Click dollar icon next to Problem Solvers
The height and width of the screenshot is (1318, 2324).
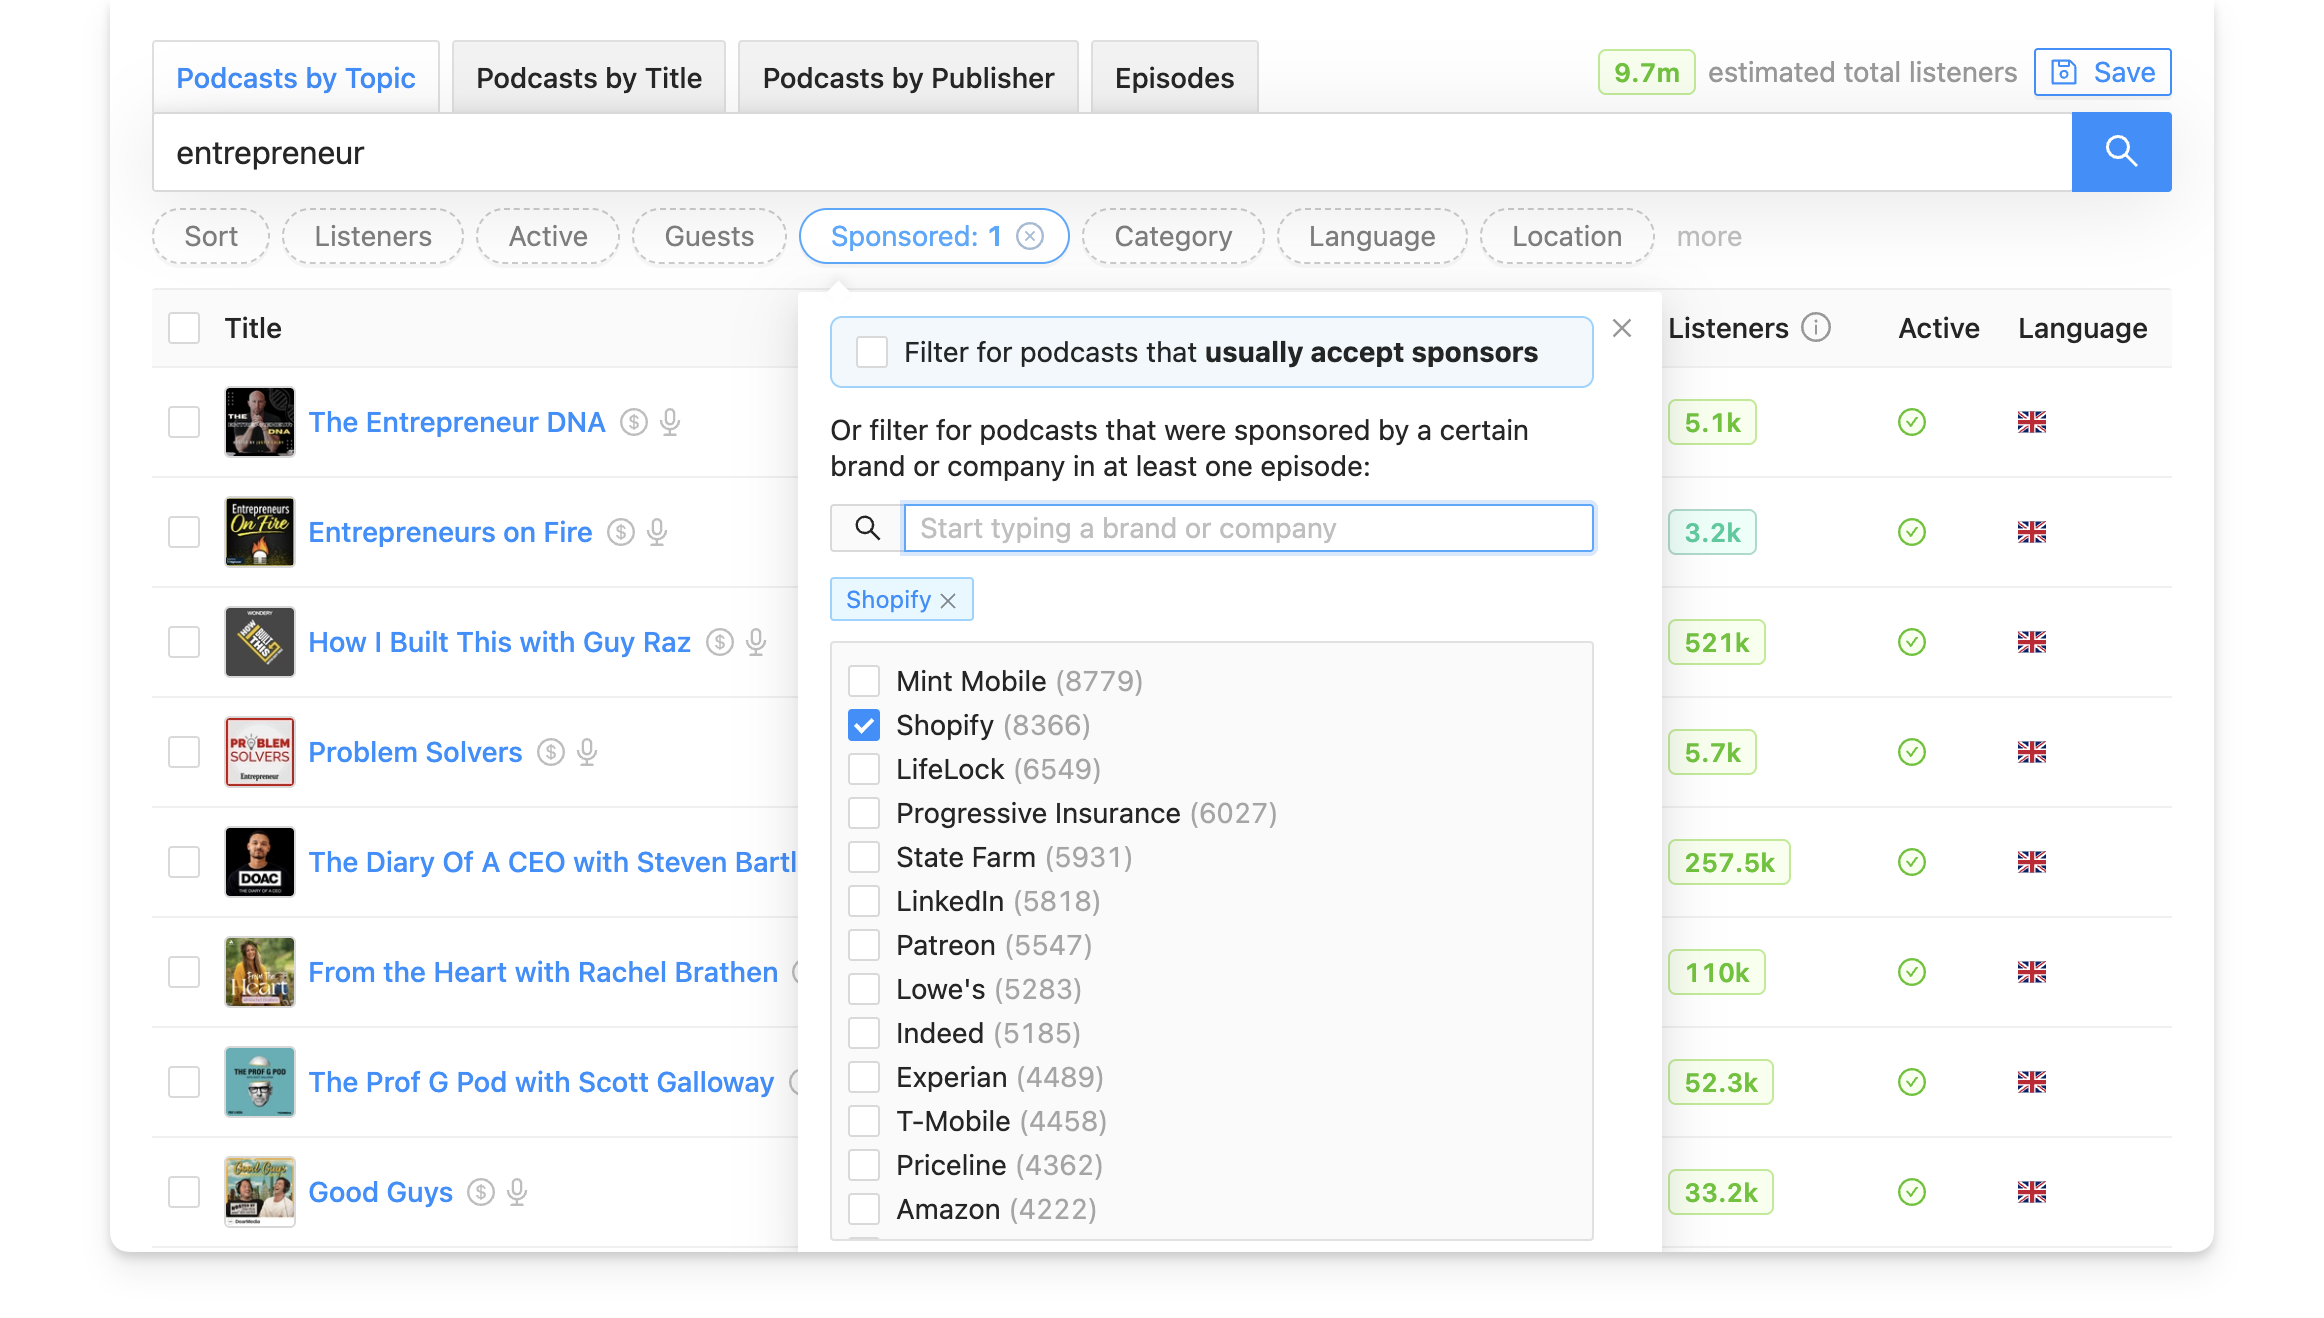(551, 752)
